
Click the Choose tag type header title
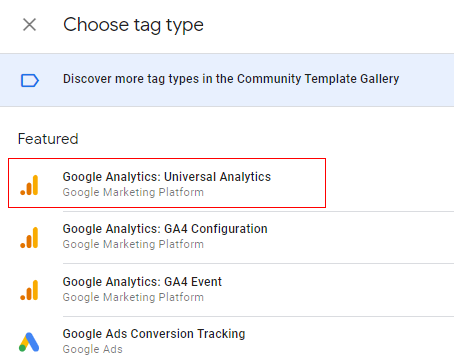tap(133, 25)
